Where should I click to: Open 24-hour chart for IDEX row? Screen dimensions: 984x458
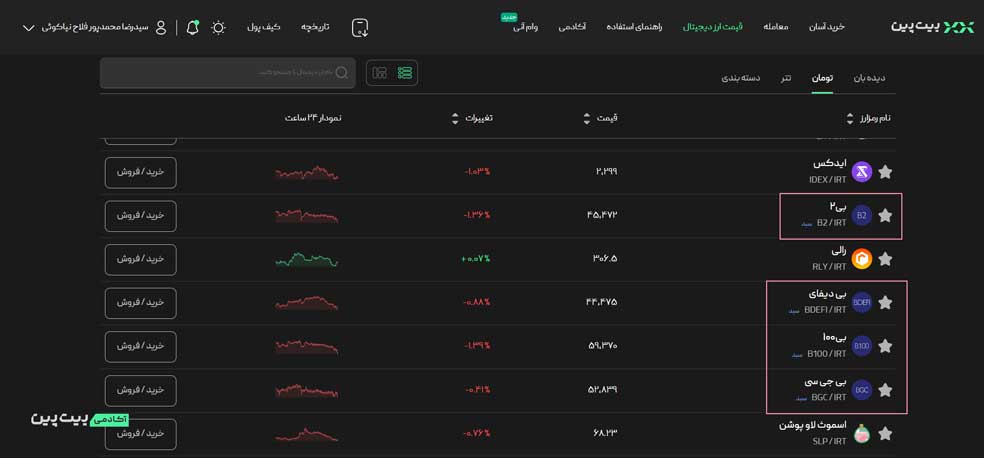(x=307, y=173)
